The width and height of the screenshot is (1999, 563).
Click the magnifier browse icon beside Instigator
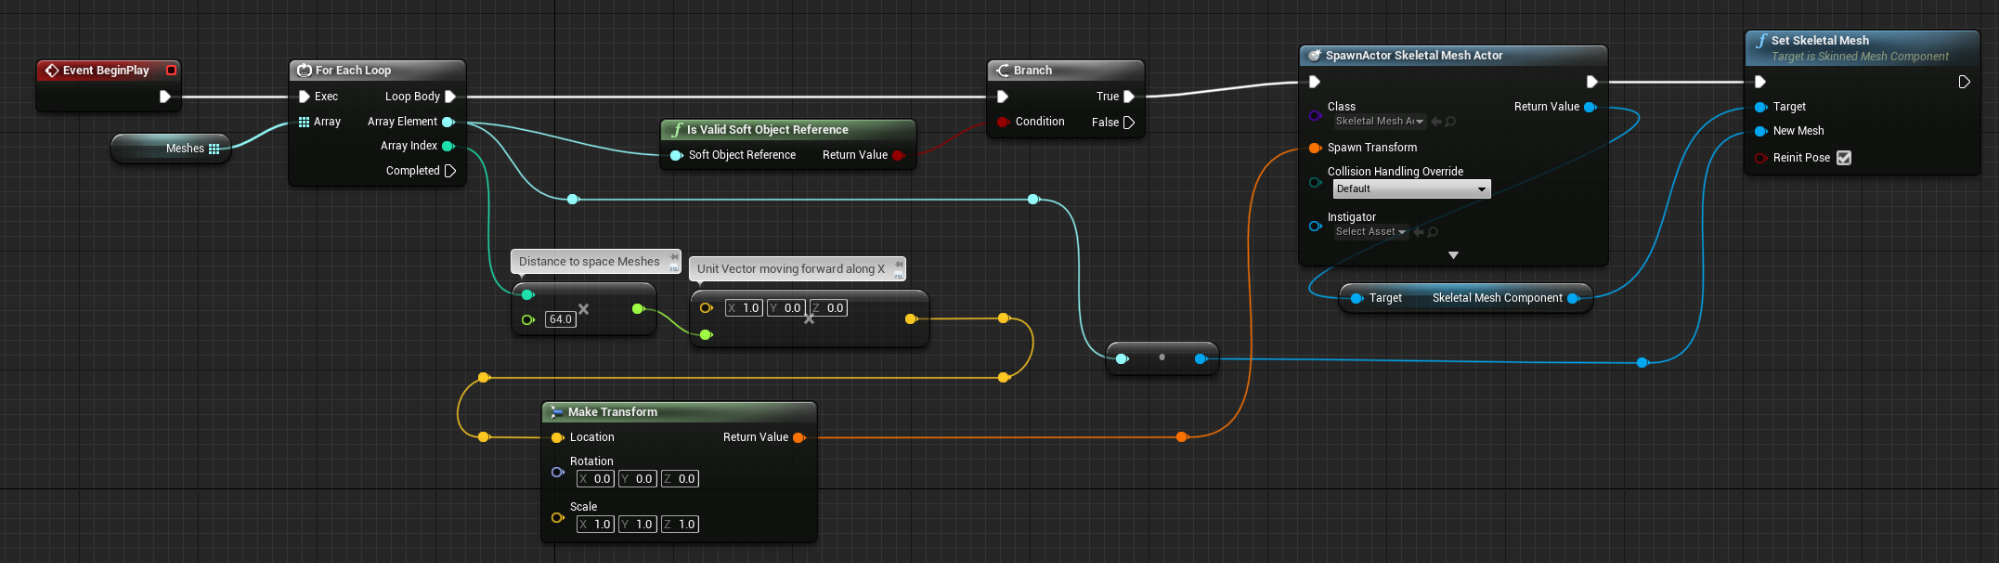[x=1432, y=232]
